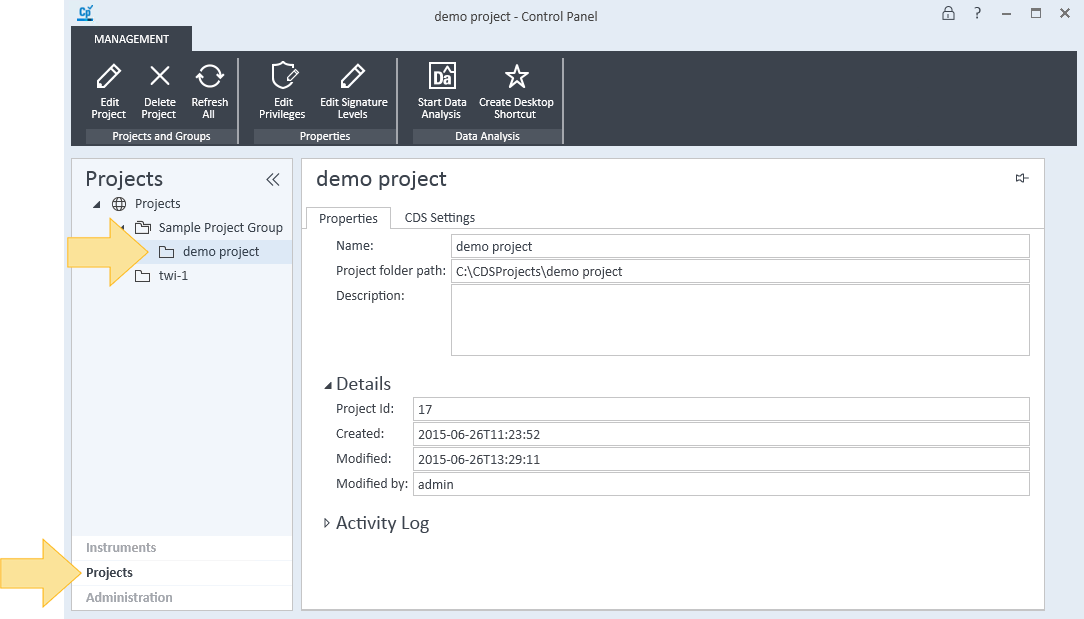Click the Modified date field
Image resolution: width=1084 pixels, height=619 pixels.
(721, 459)
